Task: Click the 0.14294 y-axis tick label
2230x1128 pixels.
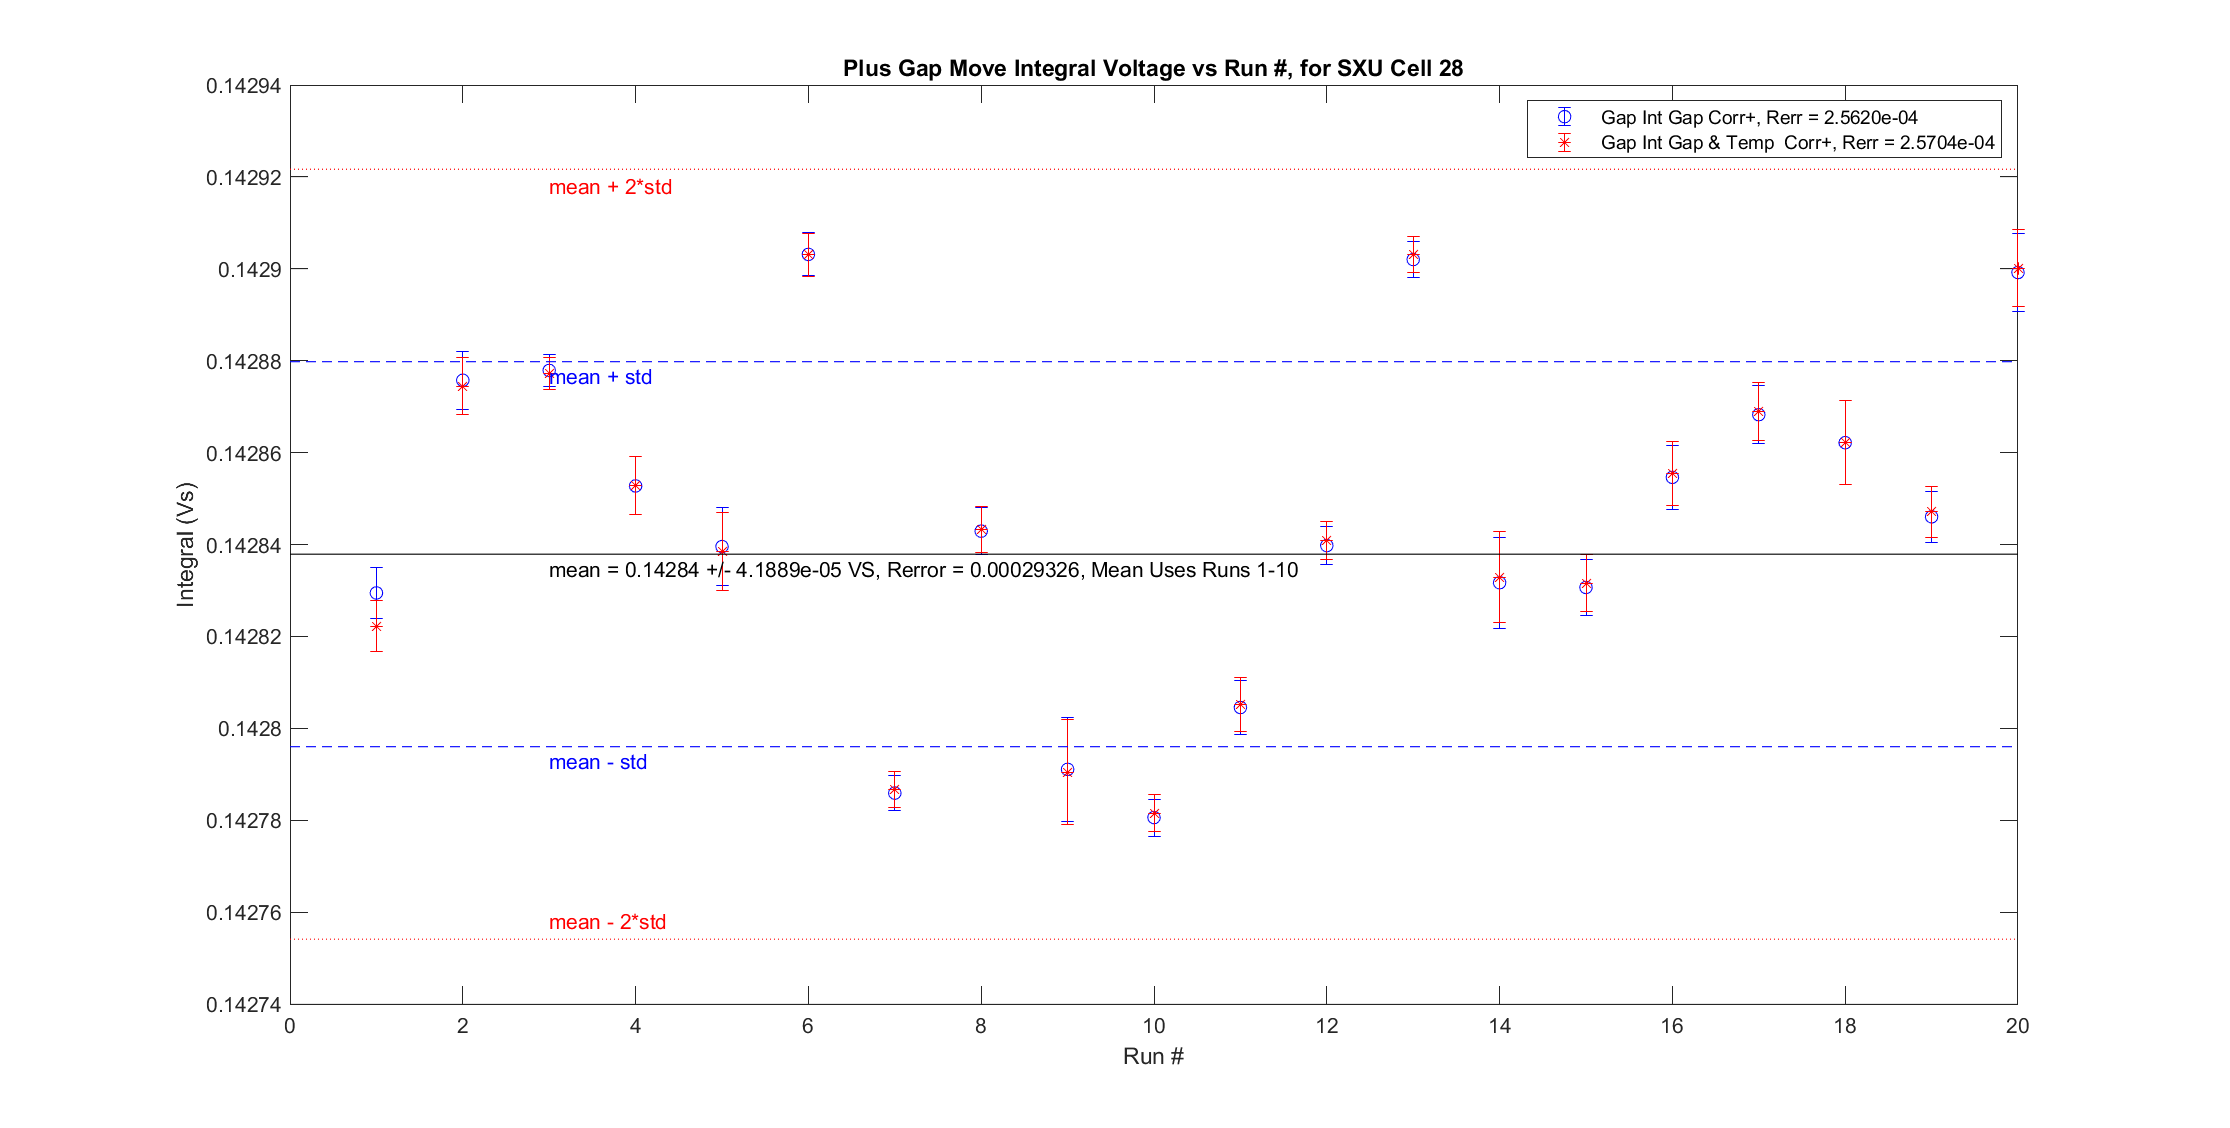Action: point(243,86)
